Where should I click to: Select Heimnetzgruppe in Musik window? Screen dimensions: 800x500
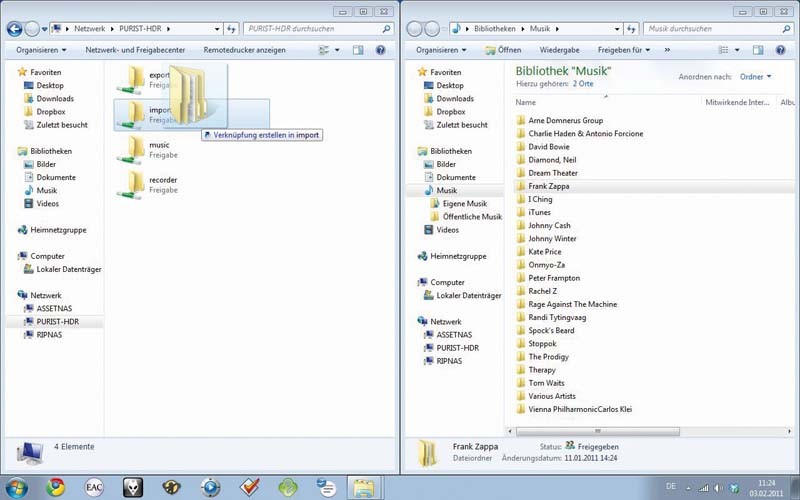pos(458,256)
